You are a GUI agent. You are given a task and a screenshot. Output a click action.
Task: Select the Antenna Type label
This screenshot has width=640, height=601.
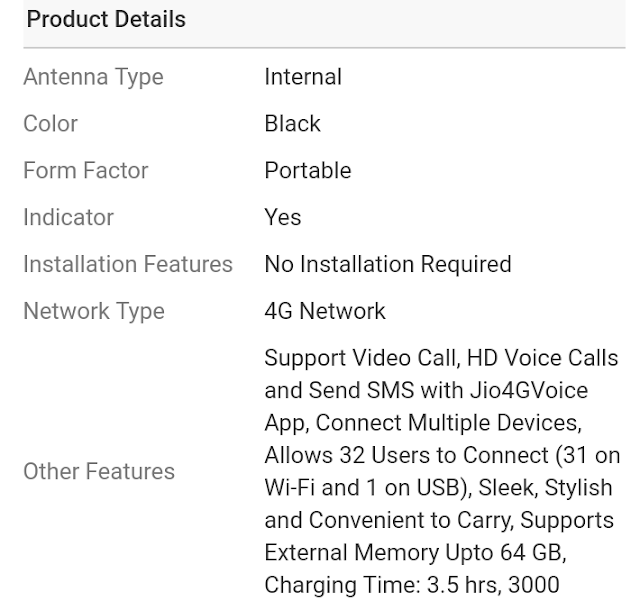point(93,77)
